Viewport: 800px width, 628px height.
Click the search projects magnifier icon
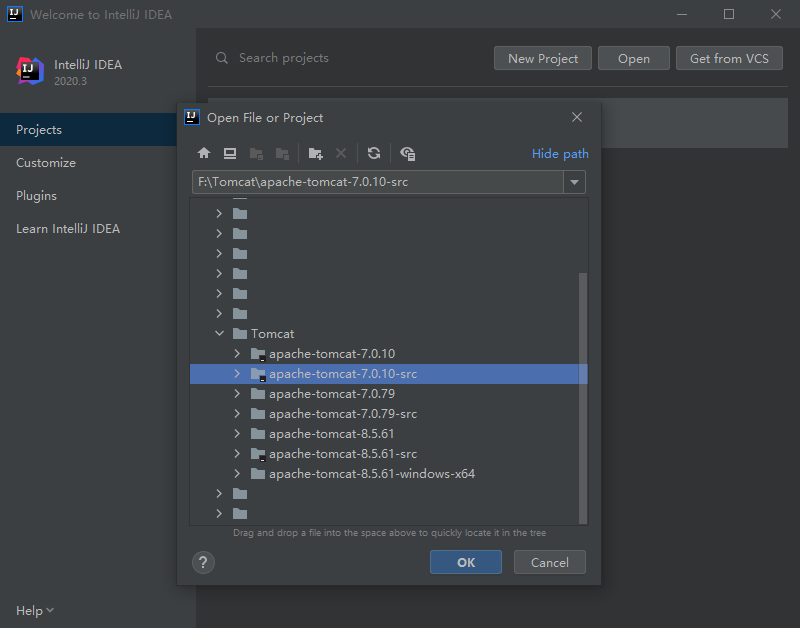coord(222,58)
